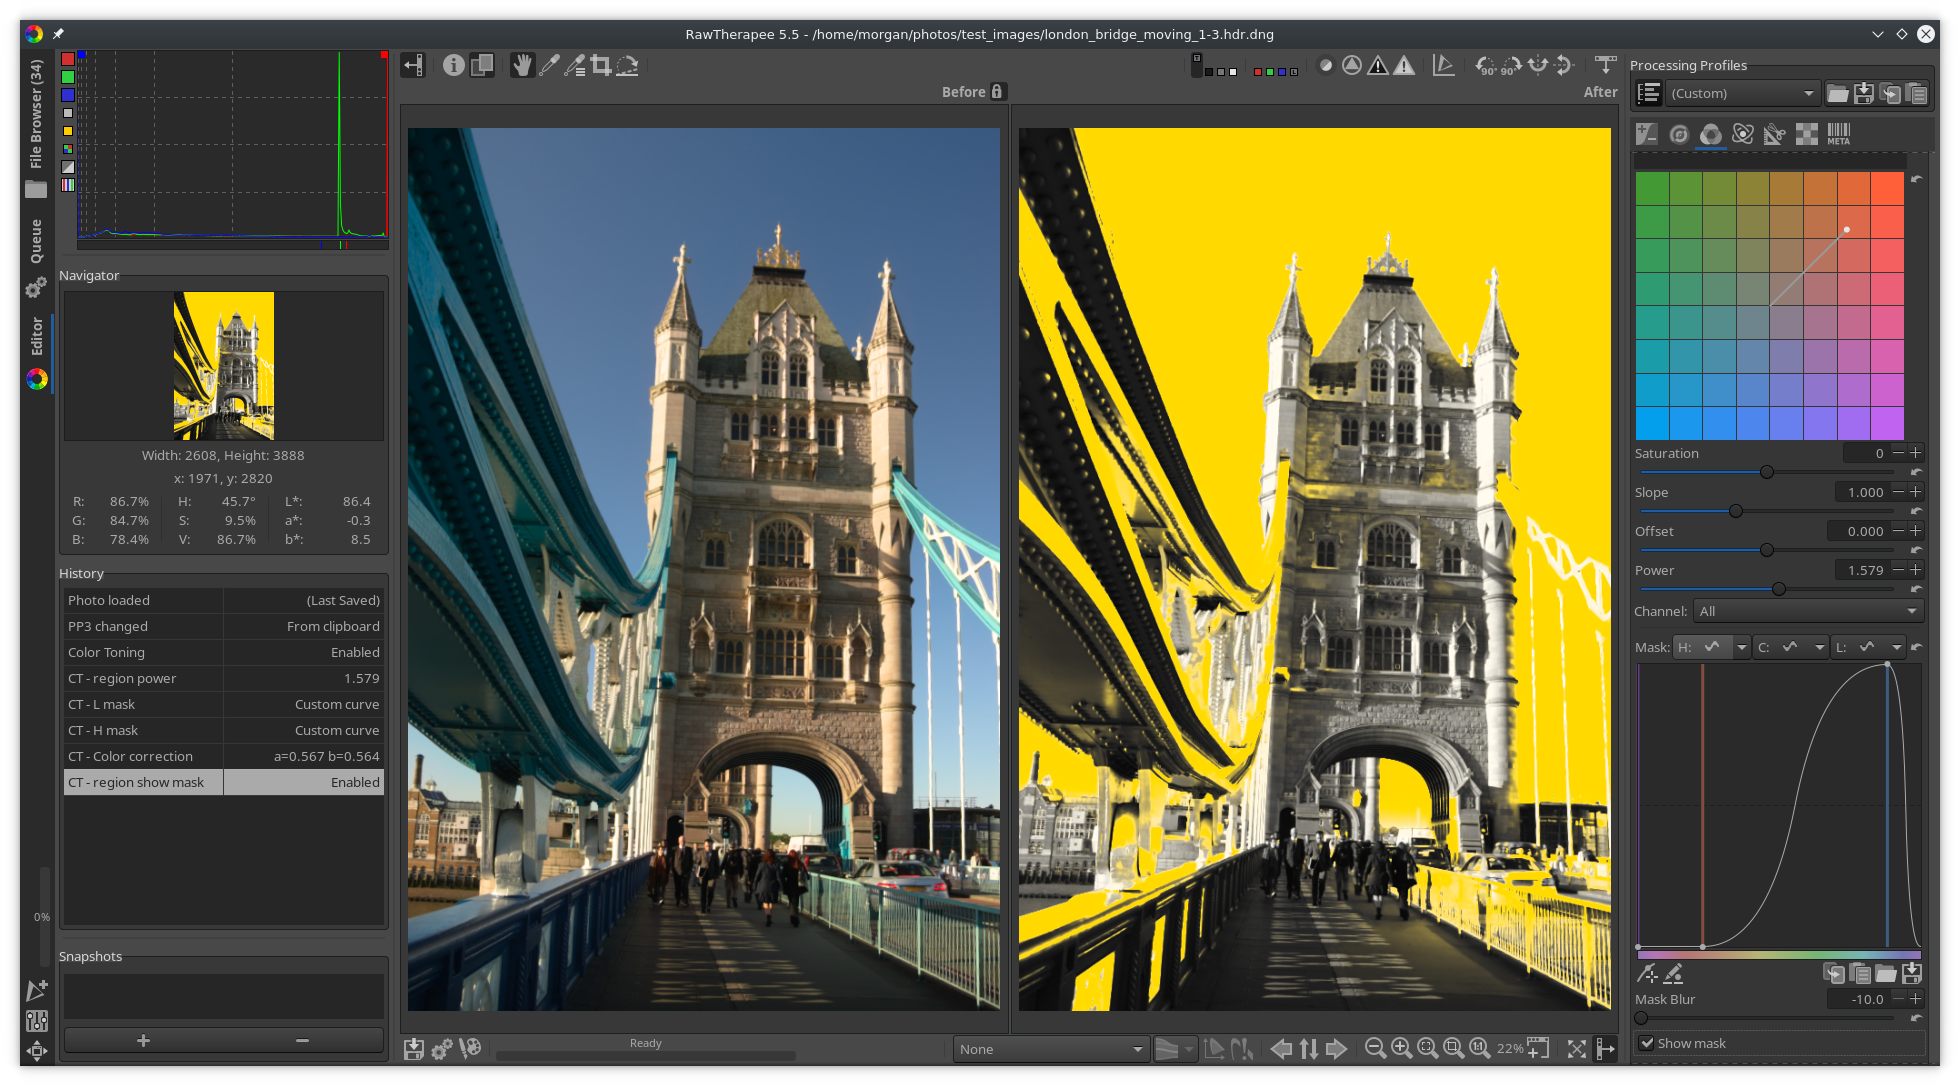
Task: Open the None background color dropdown
Action: click(1049, 1049)
